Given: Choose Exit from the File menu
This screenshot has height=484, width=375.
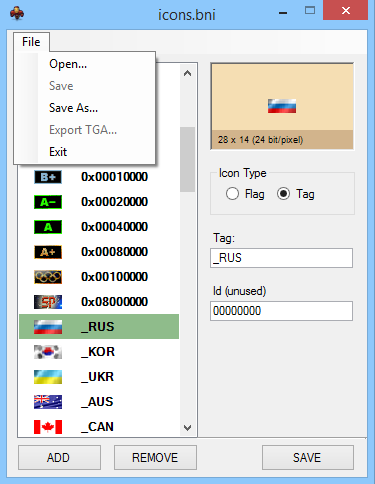Looking at the screenshot, I should coord(85,152).
